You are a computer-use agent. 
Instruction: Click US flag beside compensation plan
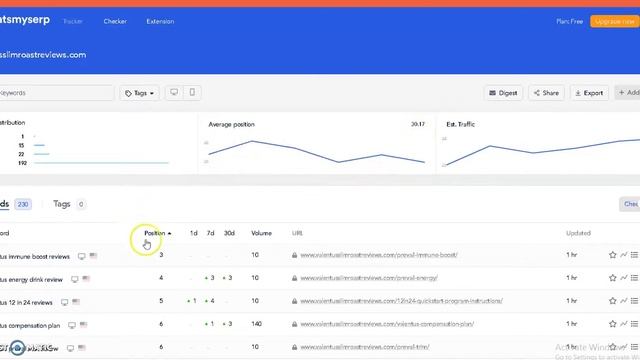[83, 324]
